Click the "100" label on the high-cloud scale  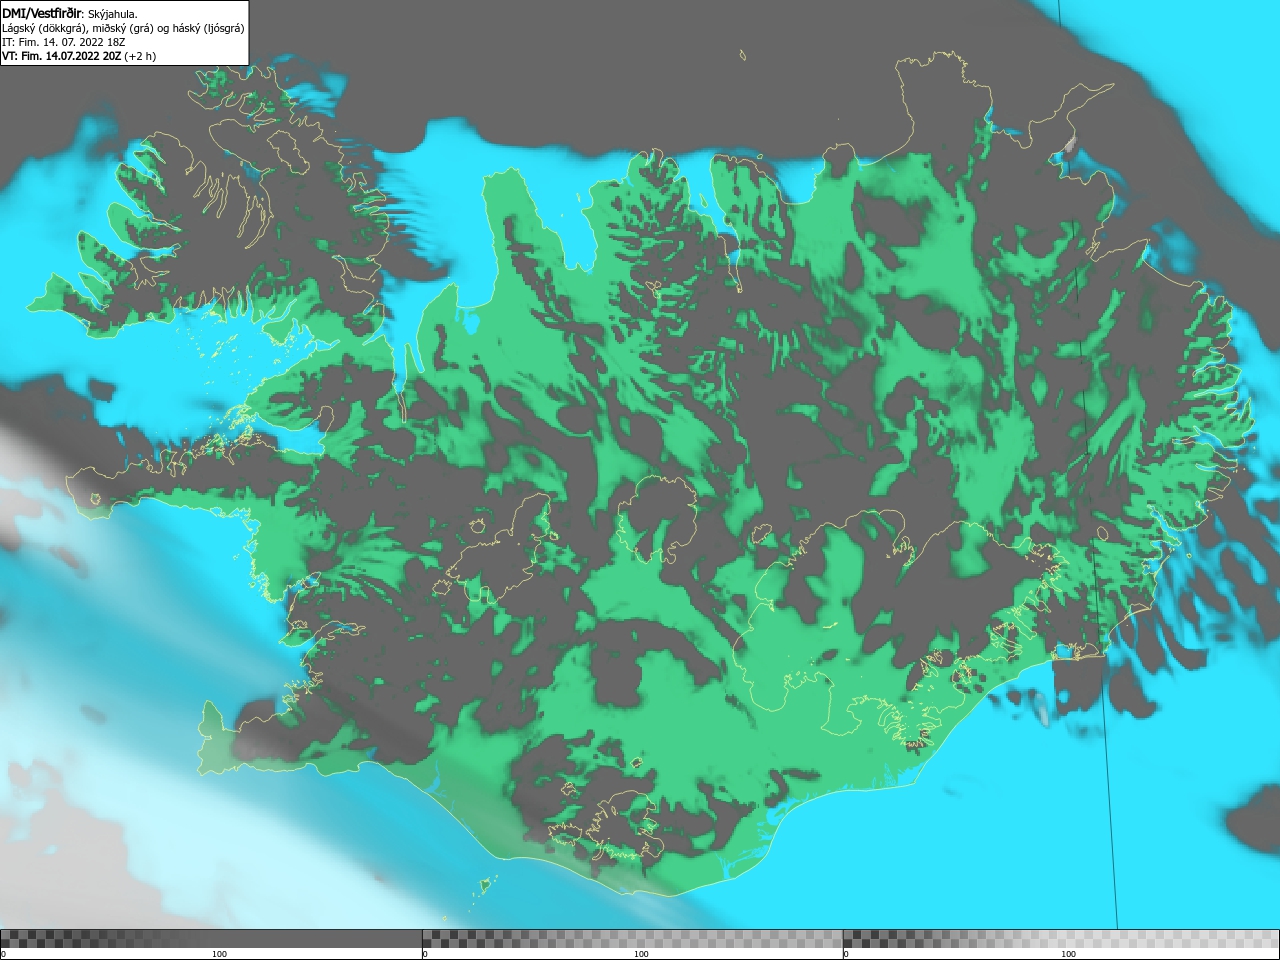pyautogui.click(x=1068, y=954)
